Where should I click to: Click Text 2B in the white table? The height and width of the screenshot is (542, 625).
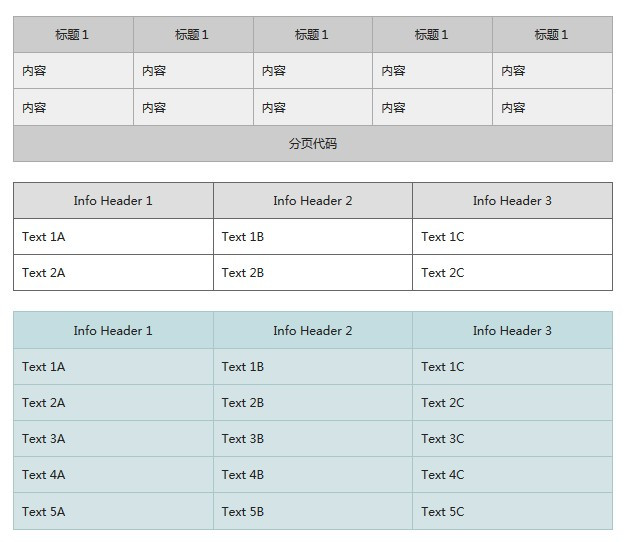click(243, 273)
